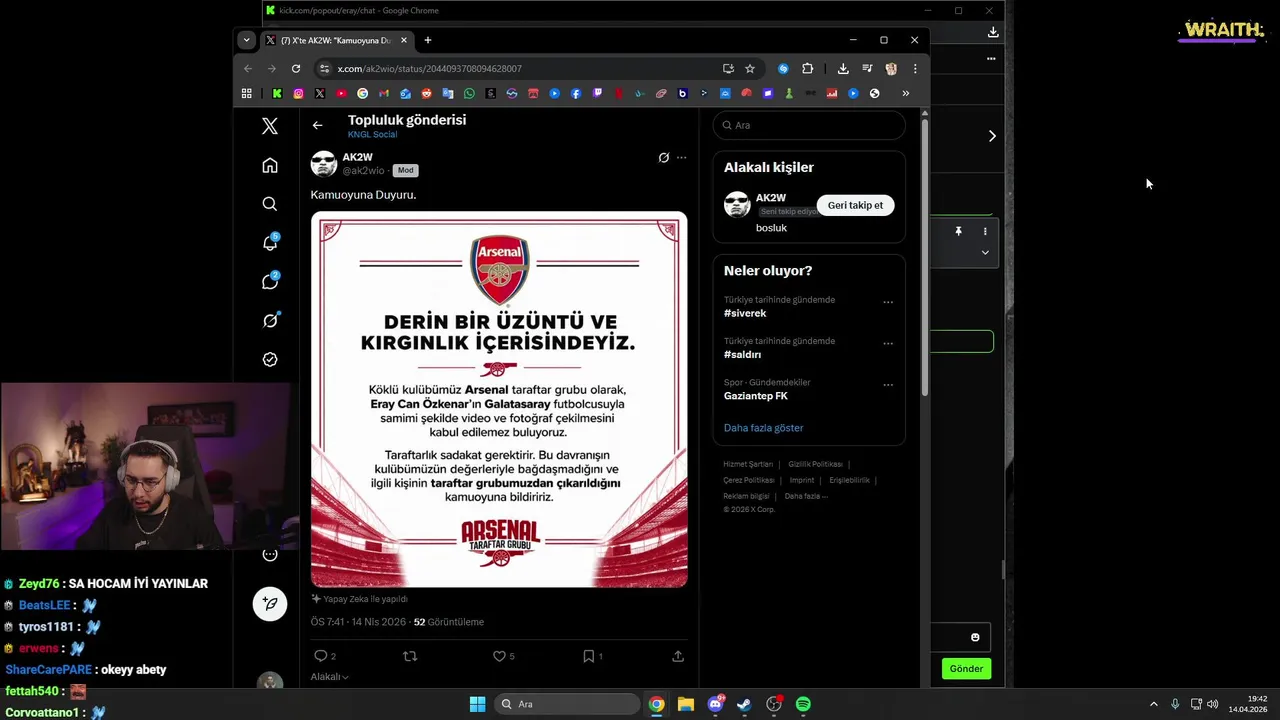Click the compose post feather button
Screen dimensions: 1280x720
click(x=270, y=603)
